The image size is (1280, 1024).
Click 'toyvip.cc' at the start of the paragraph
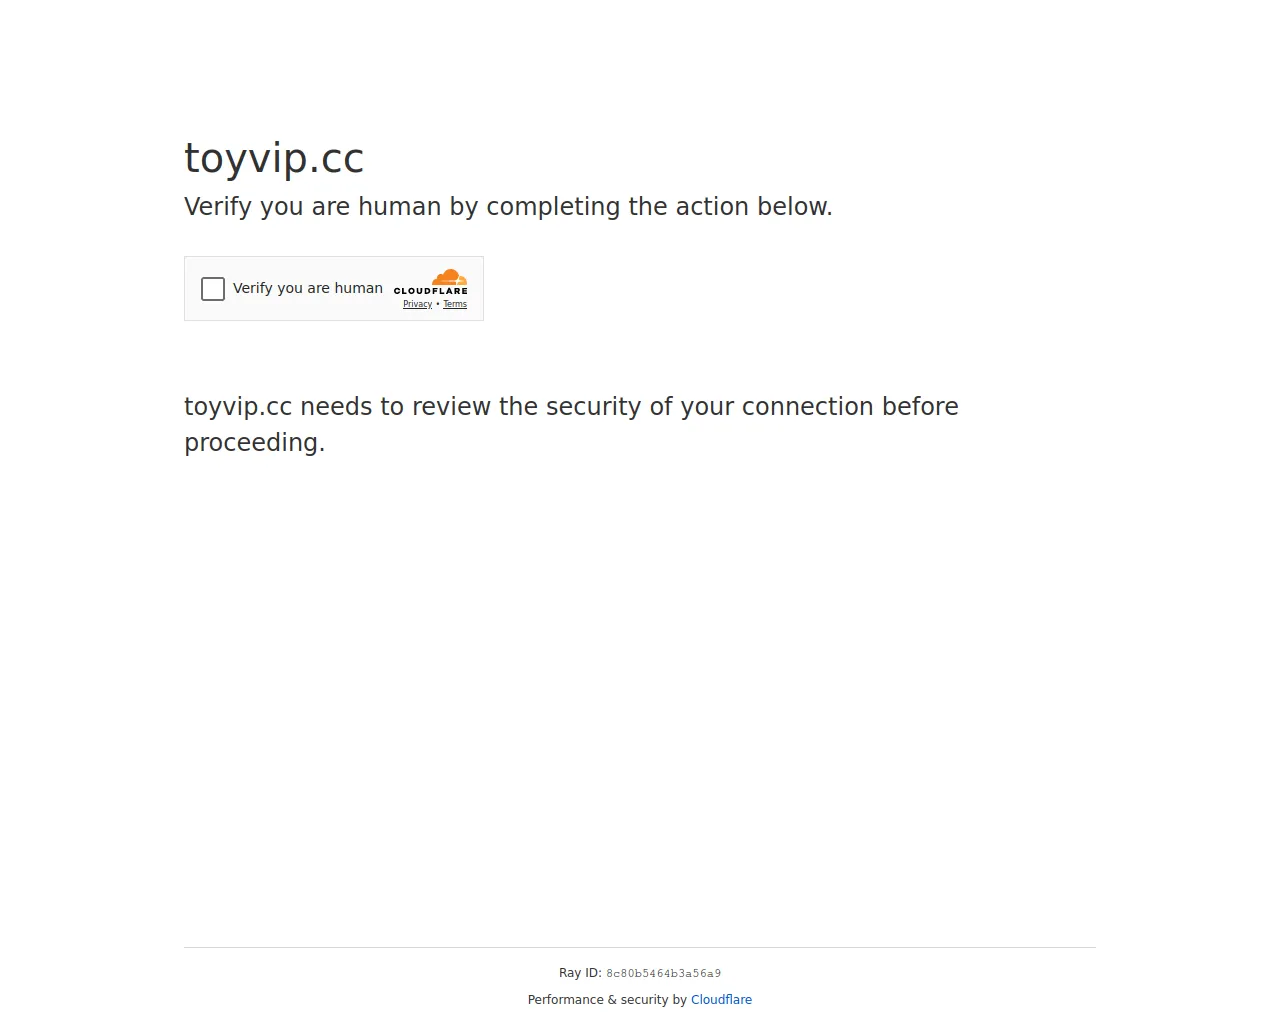pos(238,407)
